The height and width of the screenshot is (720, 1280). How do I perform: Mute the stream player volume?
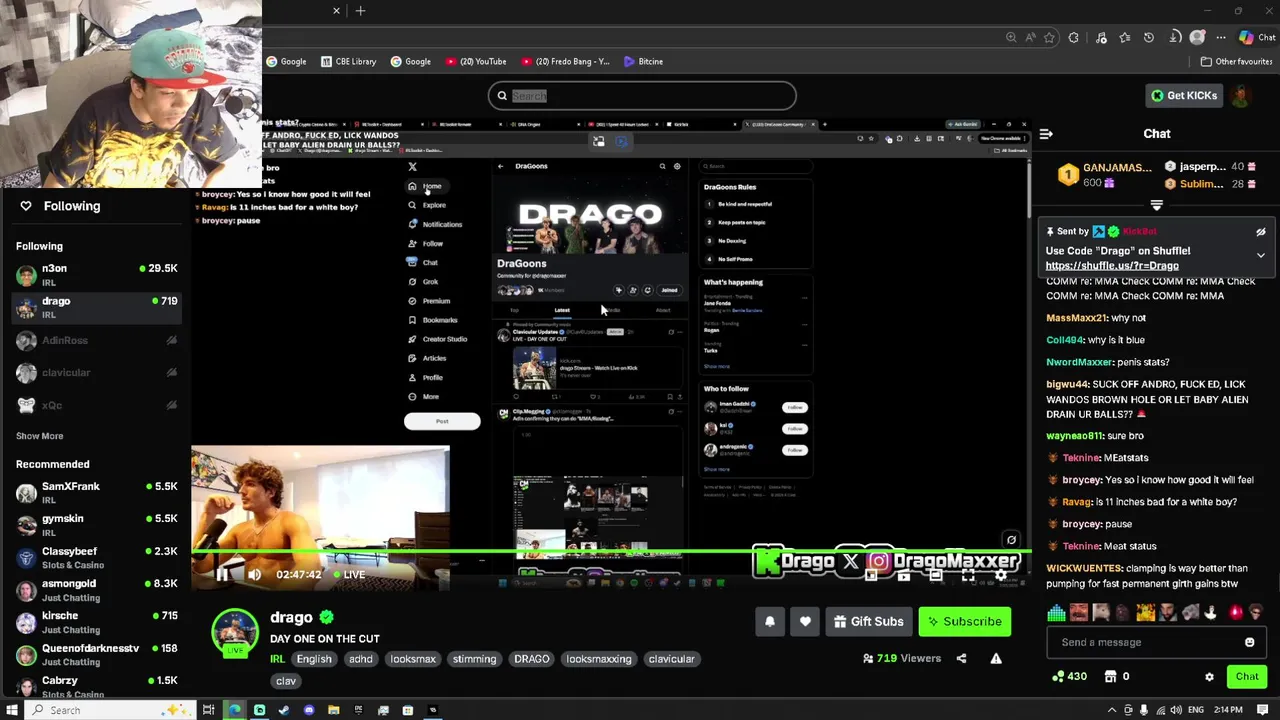pyautogui.click(x=254, y=574)
